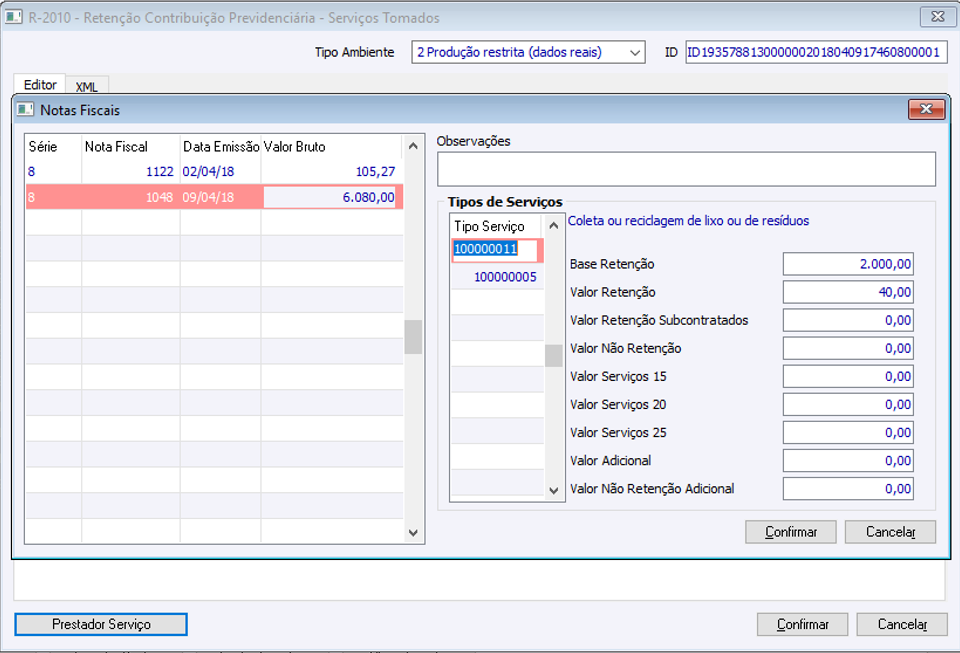Select nota fiscal 1122 row
Viewport: 960px width, 653px height.
point(214,172)
